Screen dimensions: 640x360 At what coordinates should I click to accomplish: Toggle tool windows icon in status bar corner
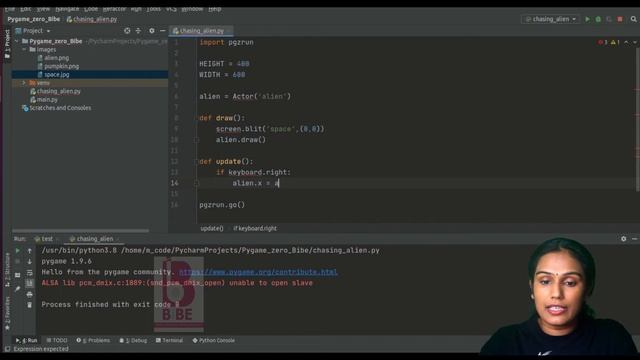pos(7,349)
